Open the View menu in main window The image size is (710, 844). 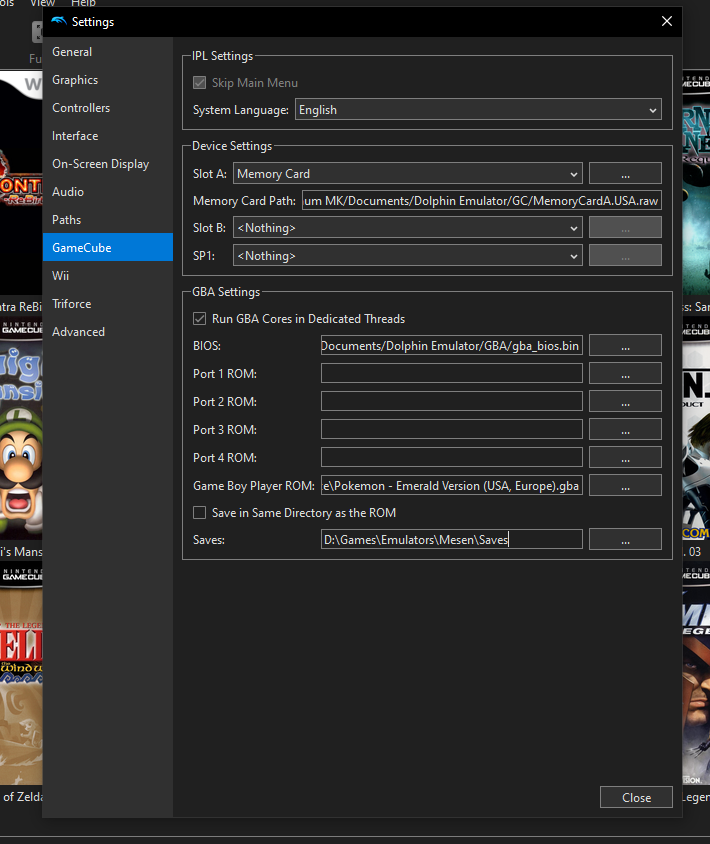[42, 3]
